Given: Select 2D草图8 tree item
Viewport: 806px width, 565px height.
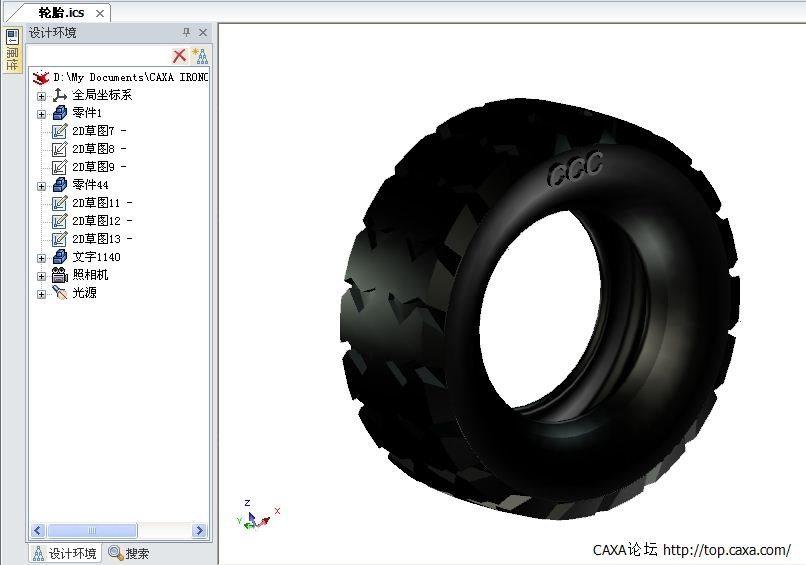Looking at the screenshot, I should pyautogui.click(x=99, y=149).
